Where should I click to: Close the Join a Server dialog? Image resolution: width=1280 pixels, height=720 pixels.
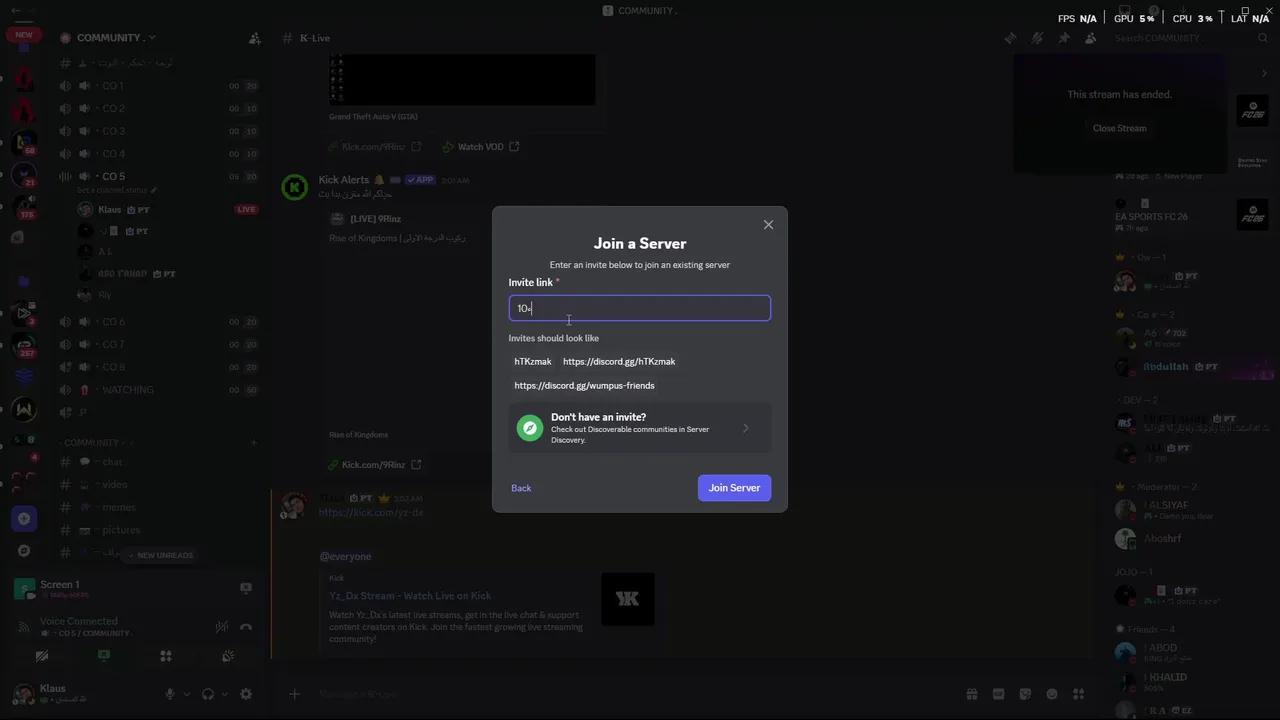(x=768, y=225)
